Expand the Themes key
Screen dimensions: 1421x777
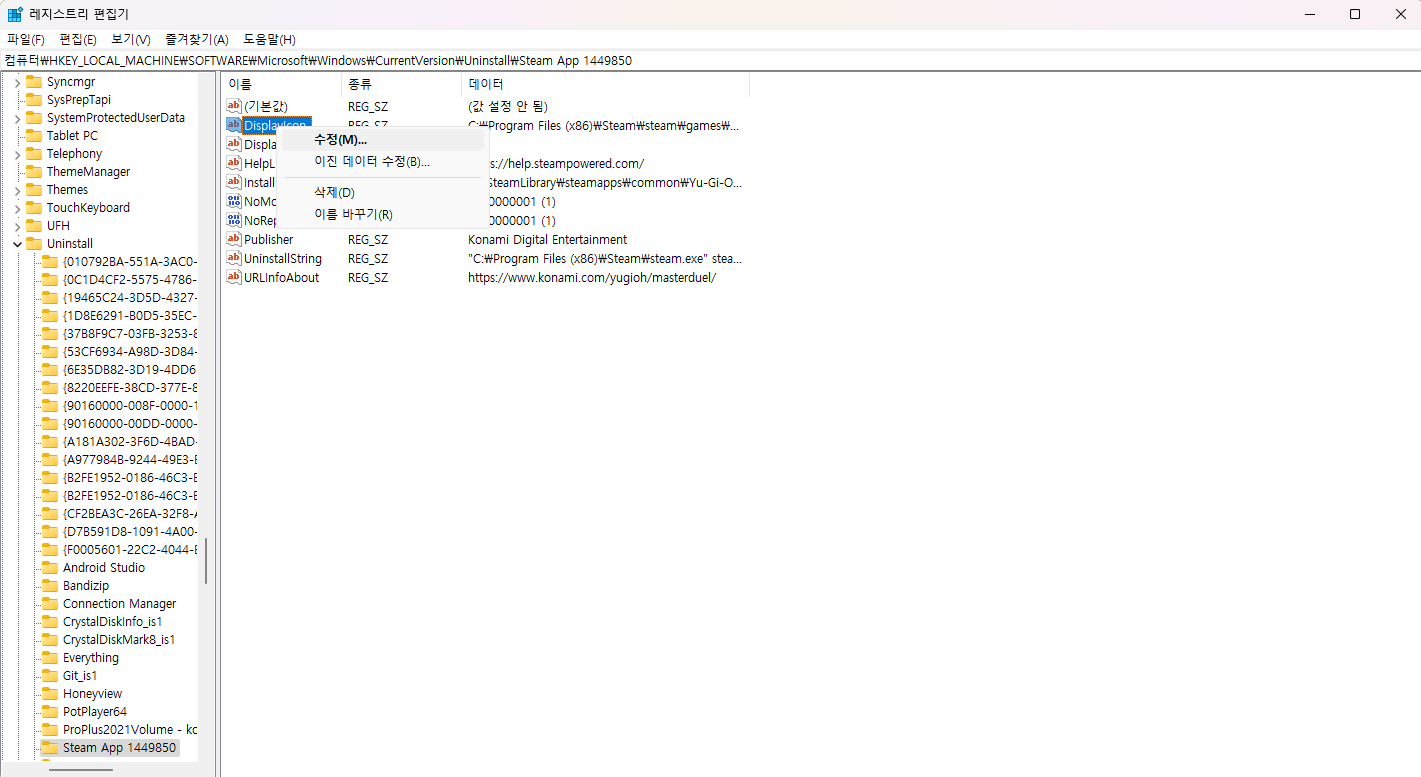pos(17,189)
